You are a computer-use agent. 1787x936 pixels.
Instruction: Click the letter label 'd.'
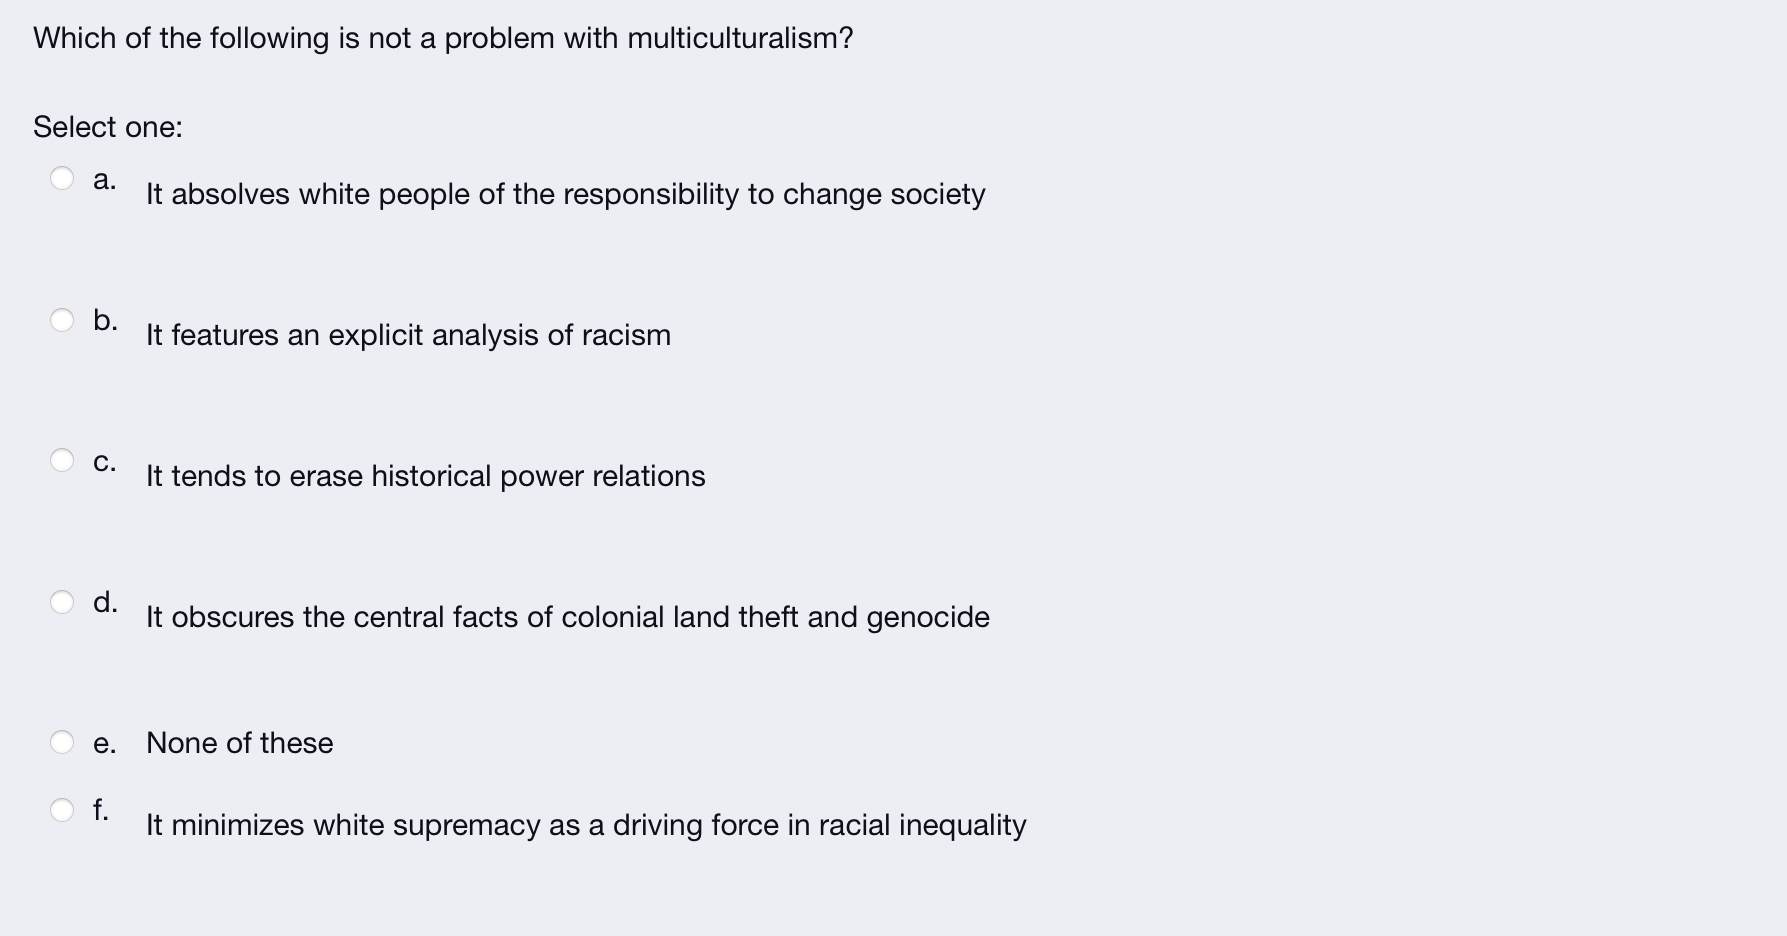[x=105, y=602]
